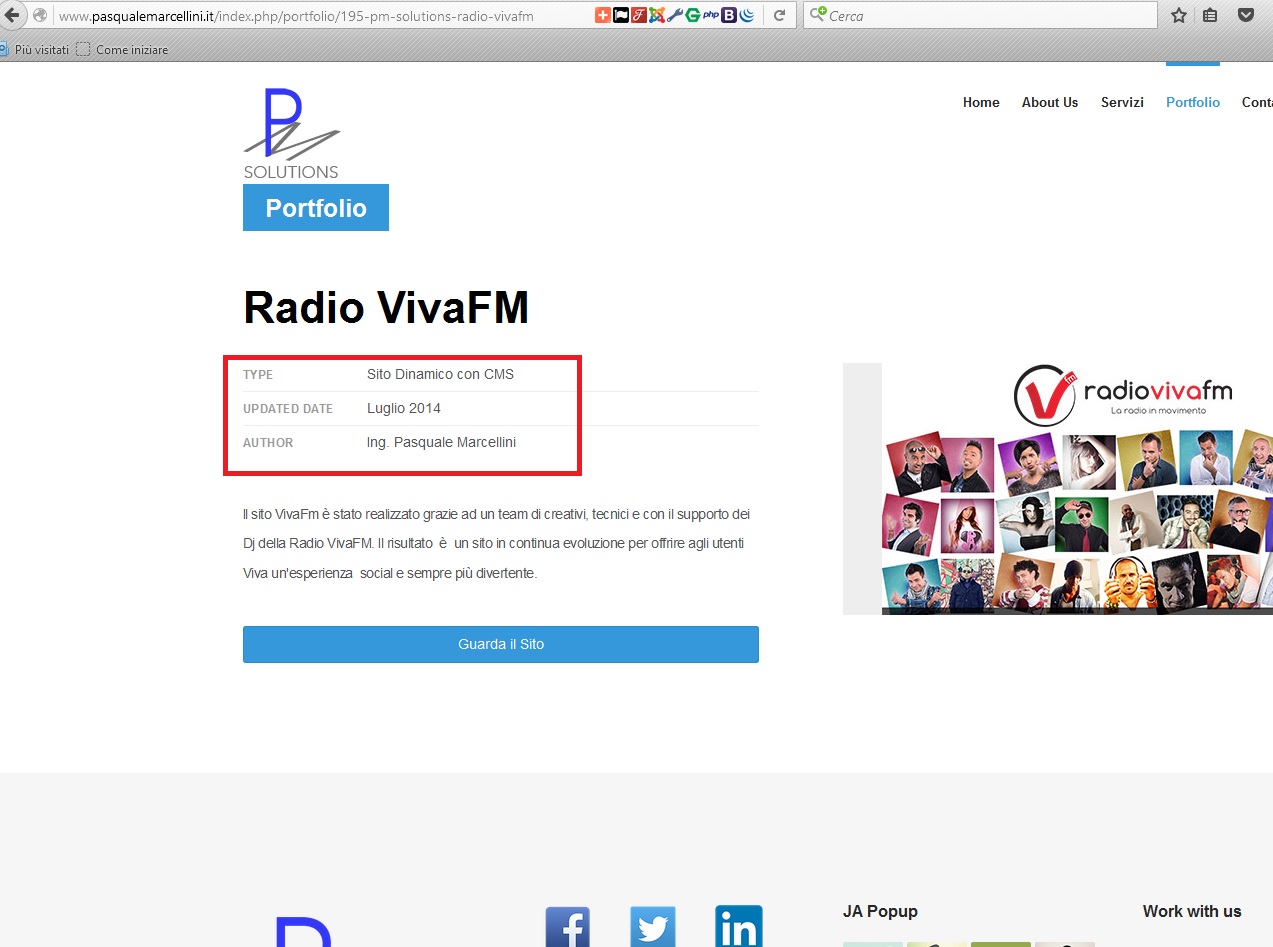Click the Guarda il Sito button
The height and width of the screenshot is (947, 1273).
pyautogui.click(x=501, y=644)
